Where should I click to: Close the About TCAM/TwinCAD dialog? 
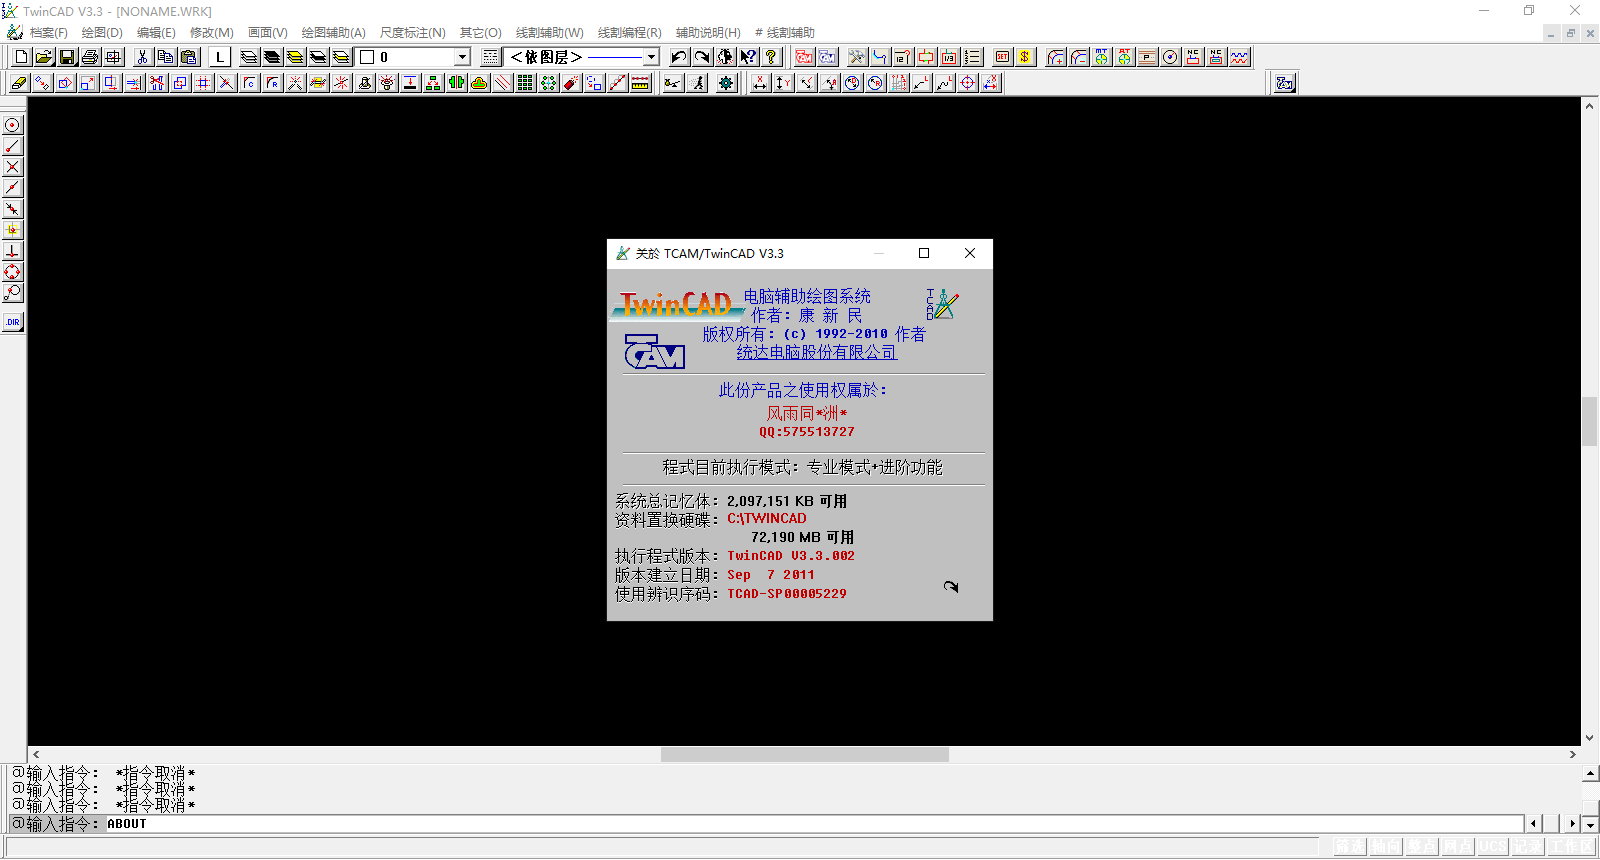[970, 253]
